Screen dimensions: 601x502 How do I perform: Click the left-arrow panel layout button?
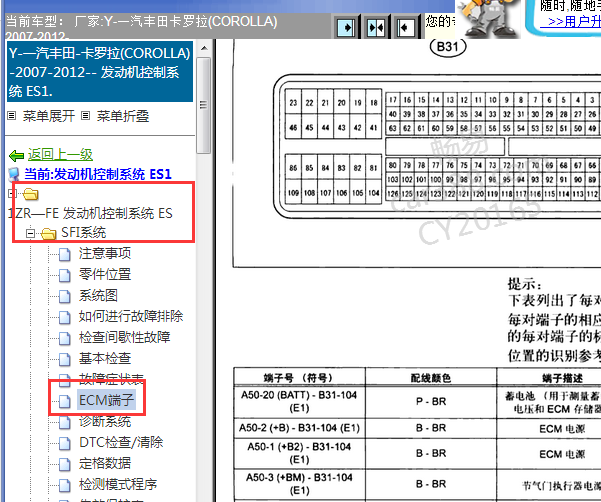click(x=405, y=28)
